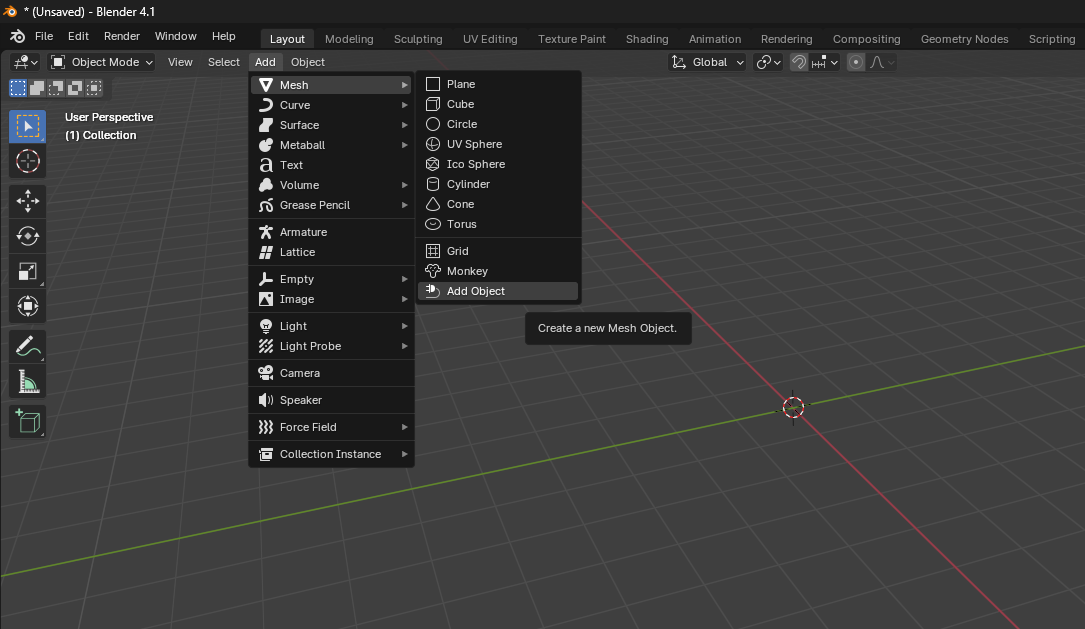Add the Monkey mesh
The image size is (1085, 629).
pos(498,271)
